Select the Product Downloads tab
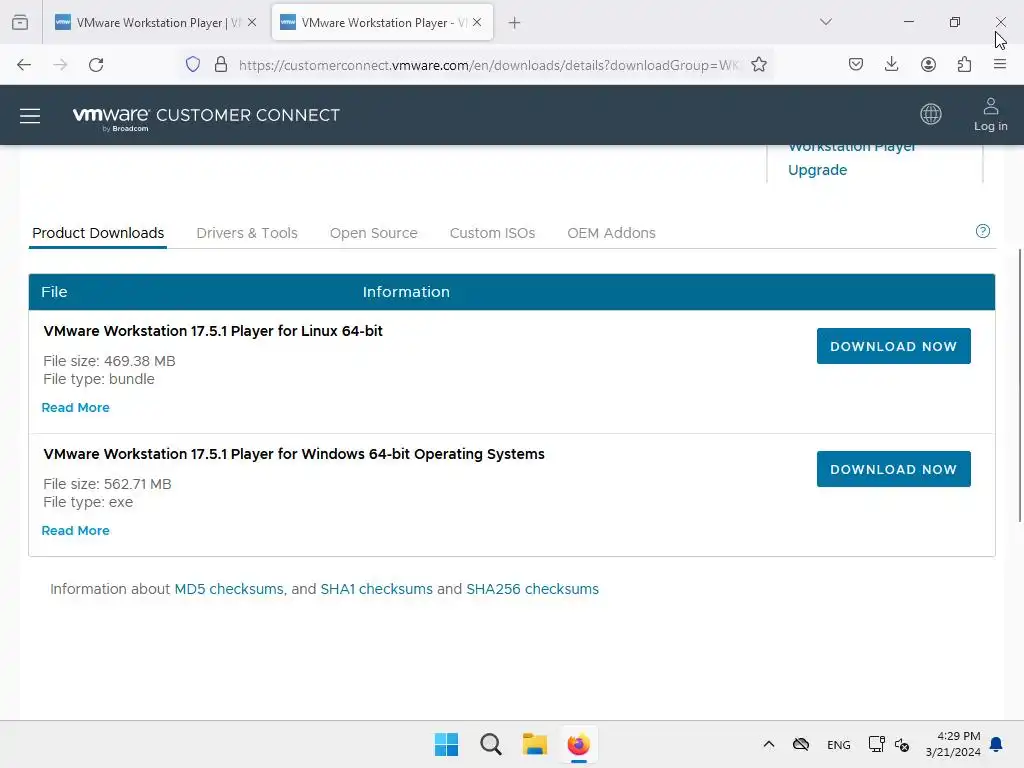 tap(98, 233)
